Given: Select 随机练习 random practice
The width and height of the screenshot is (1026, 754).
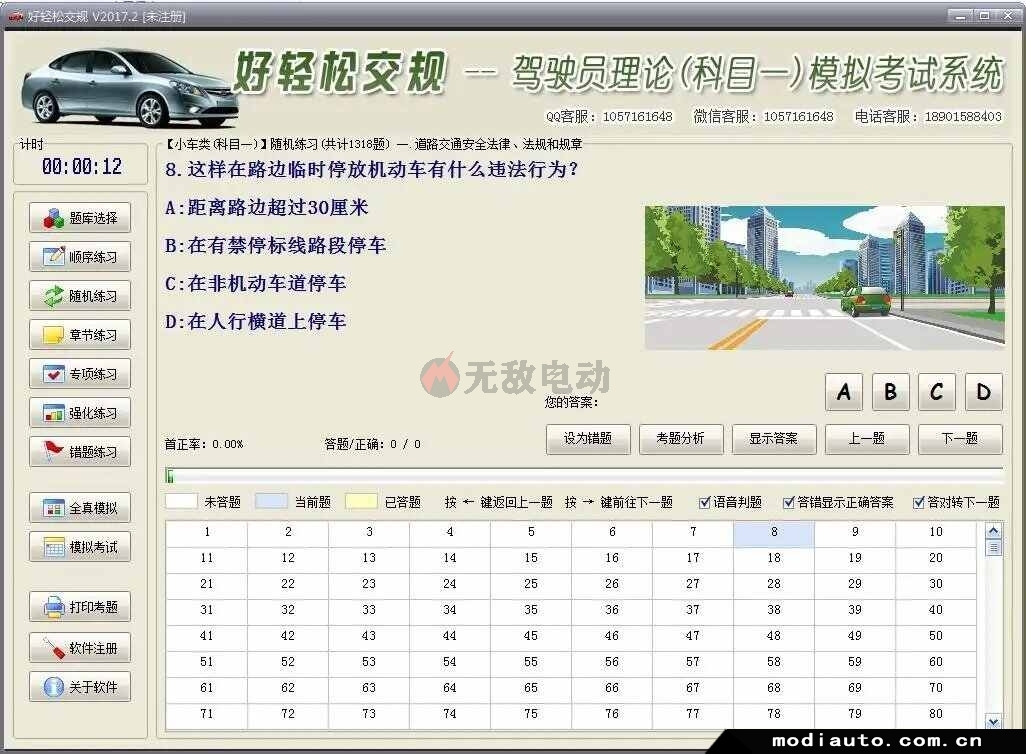Looking at the screenshot, I should point(80,296).
